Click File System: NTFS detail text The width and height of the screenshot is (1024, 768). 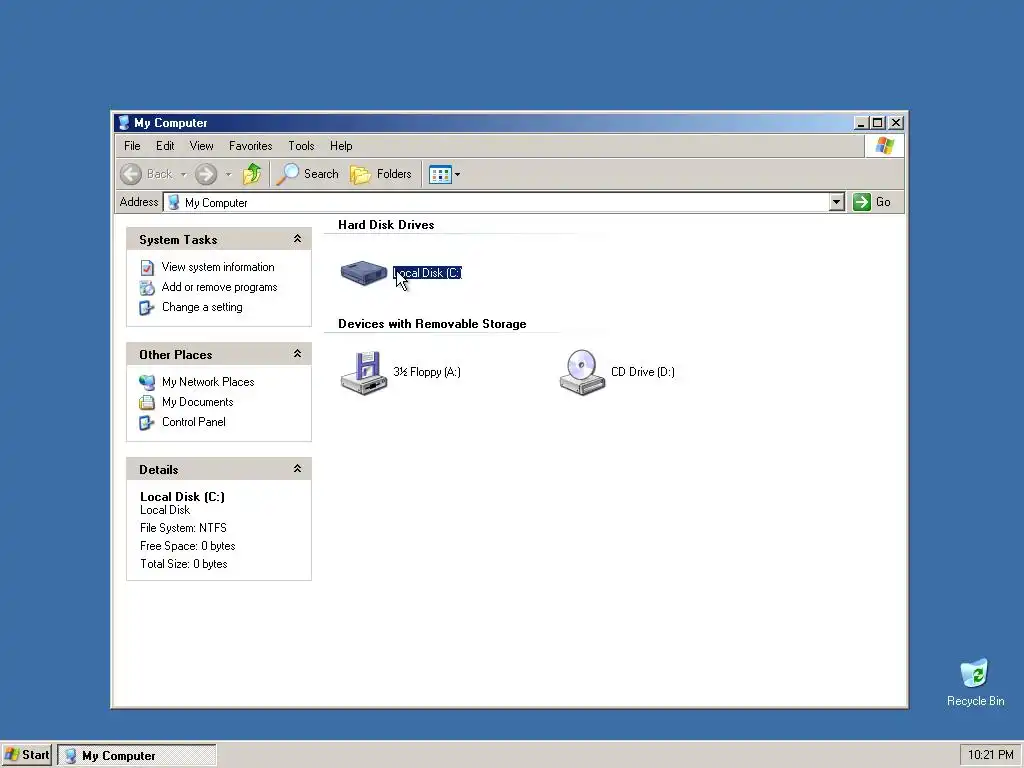coord(183,528)
